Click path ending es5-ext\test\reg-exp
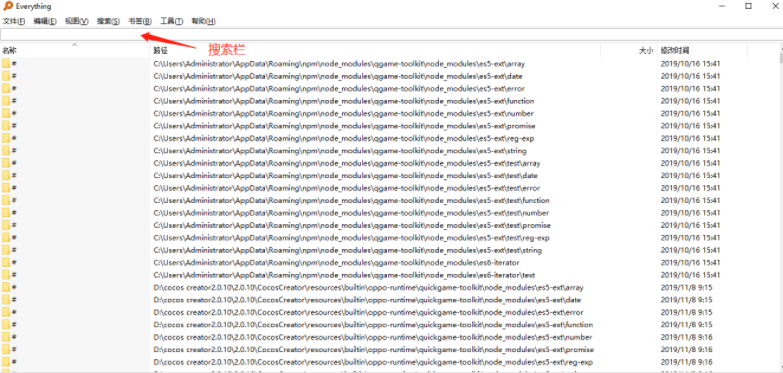Image resolution: width=783 pixels, height=373 pixels. (351, 238)
